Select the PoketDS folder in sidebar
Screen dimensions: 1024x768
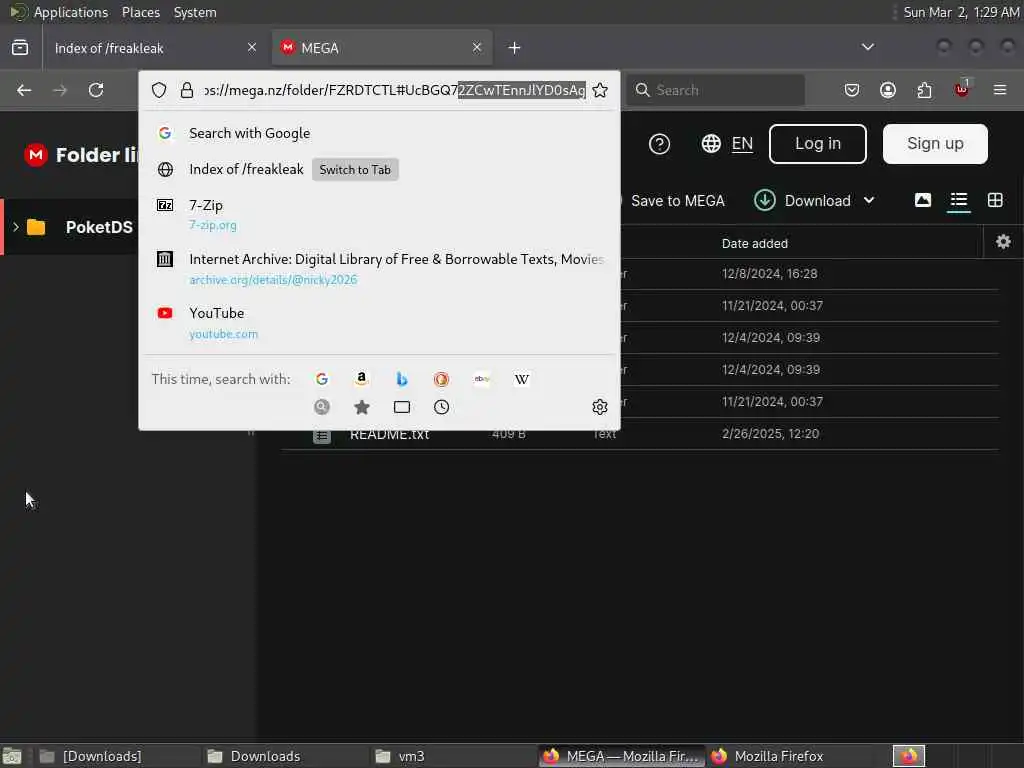coord(99,227)
